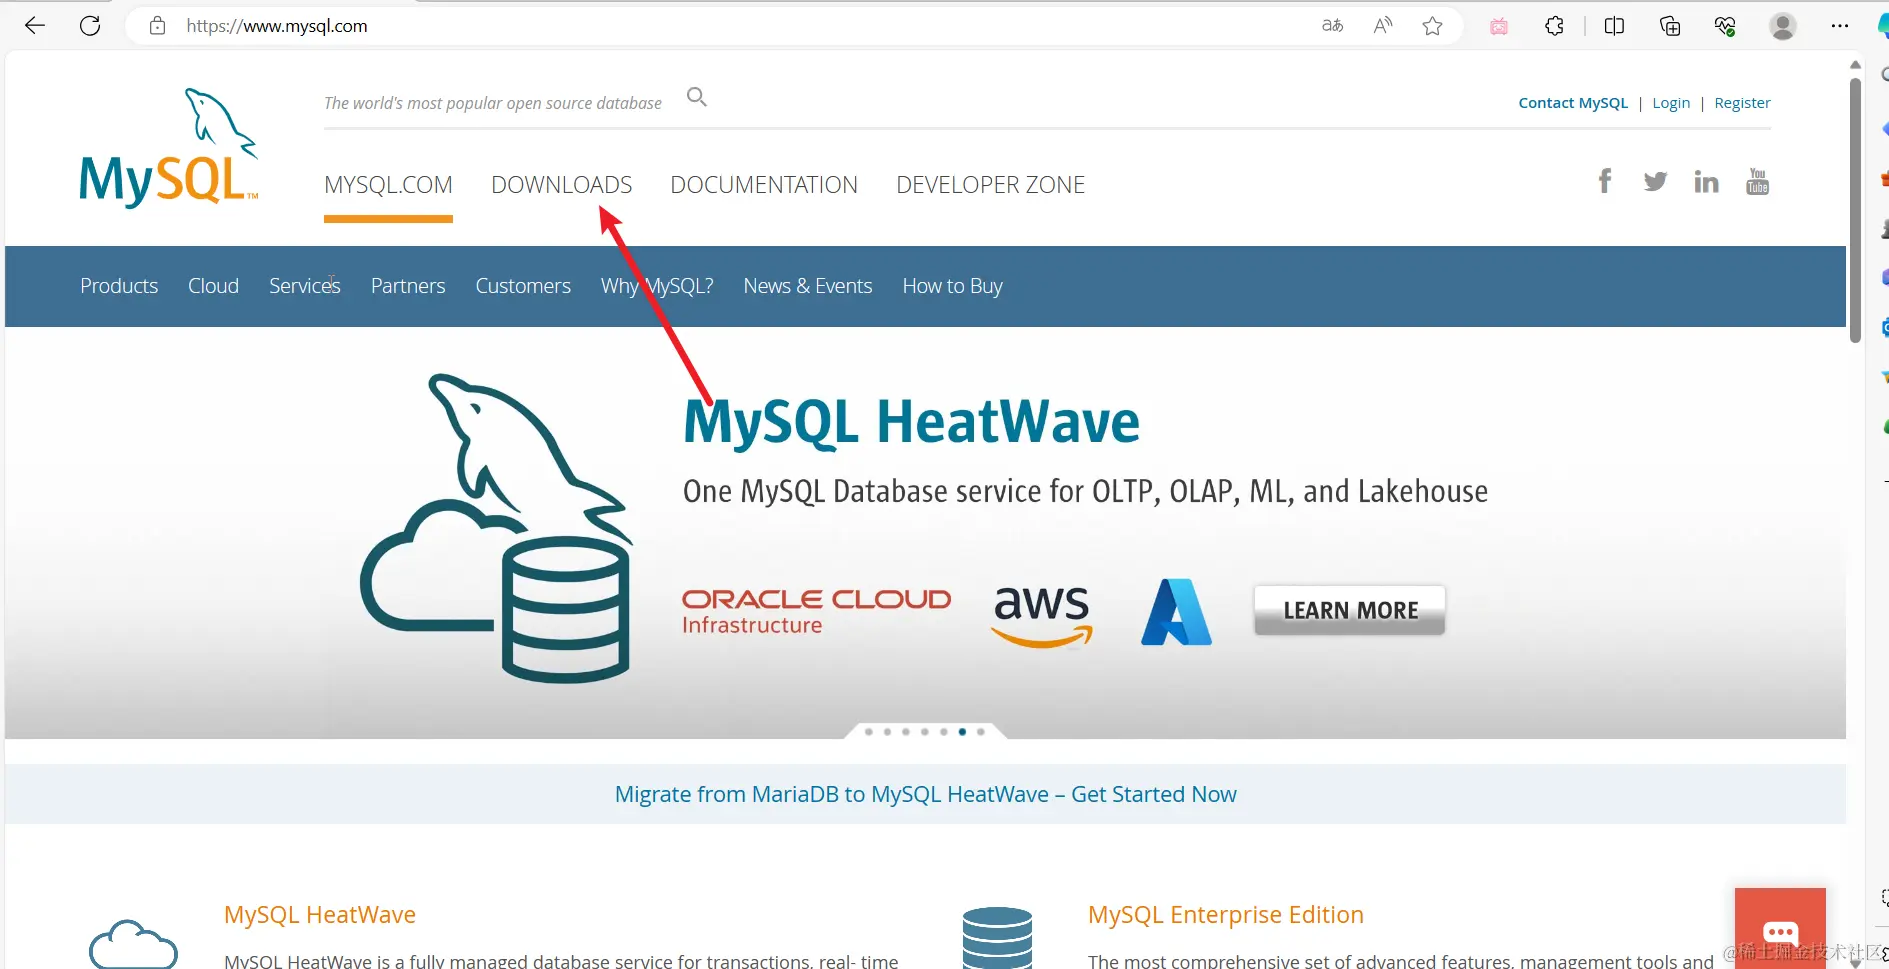The image size is (1889, 969).
Task: Open the MySQL HeatWave heading link
Action: coord(320,915)
